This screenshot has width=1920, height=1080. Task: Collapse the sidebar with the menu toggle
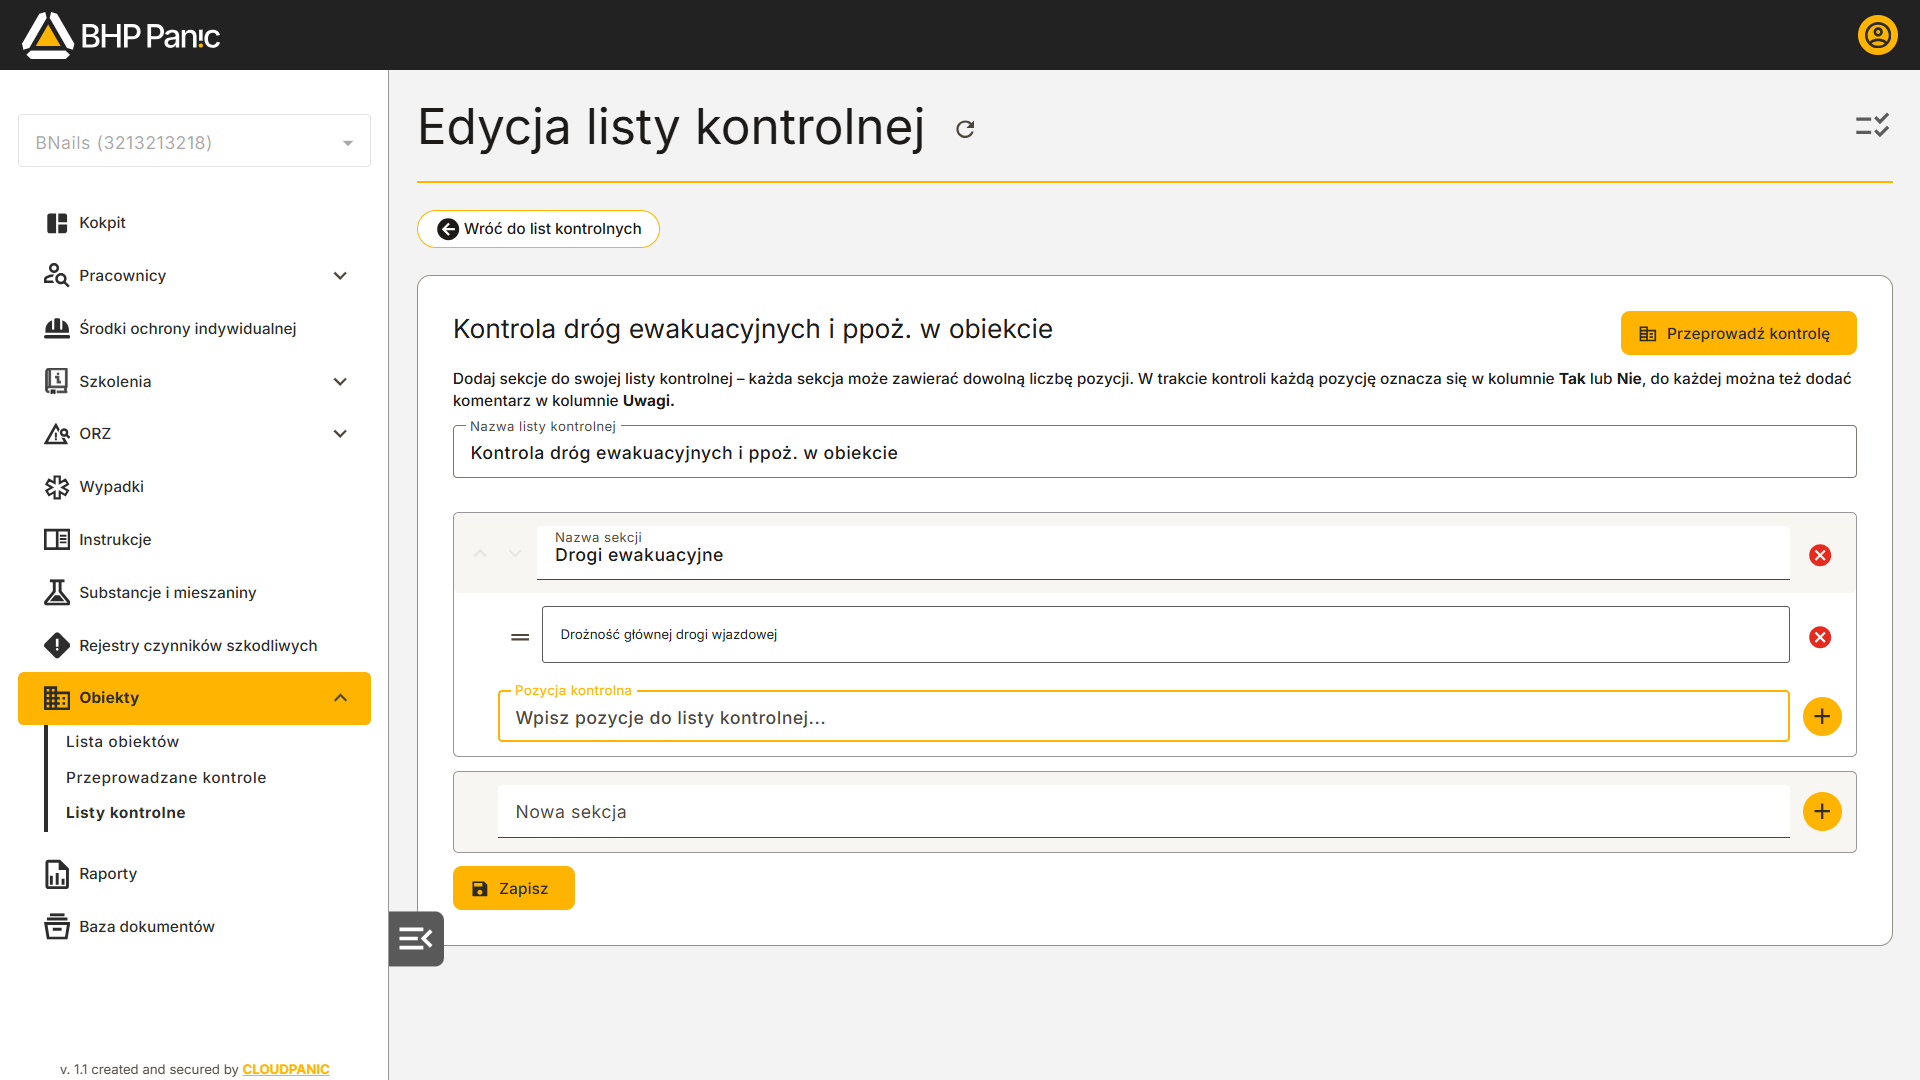coord(416,938)
